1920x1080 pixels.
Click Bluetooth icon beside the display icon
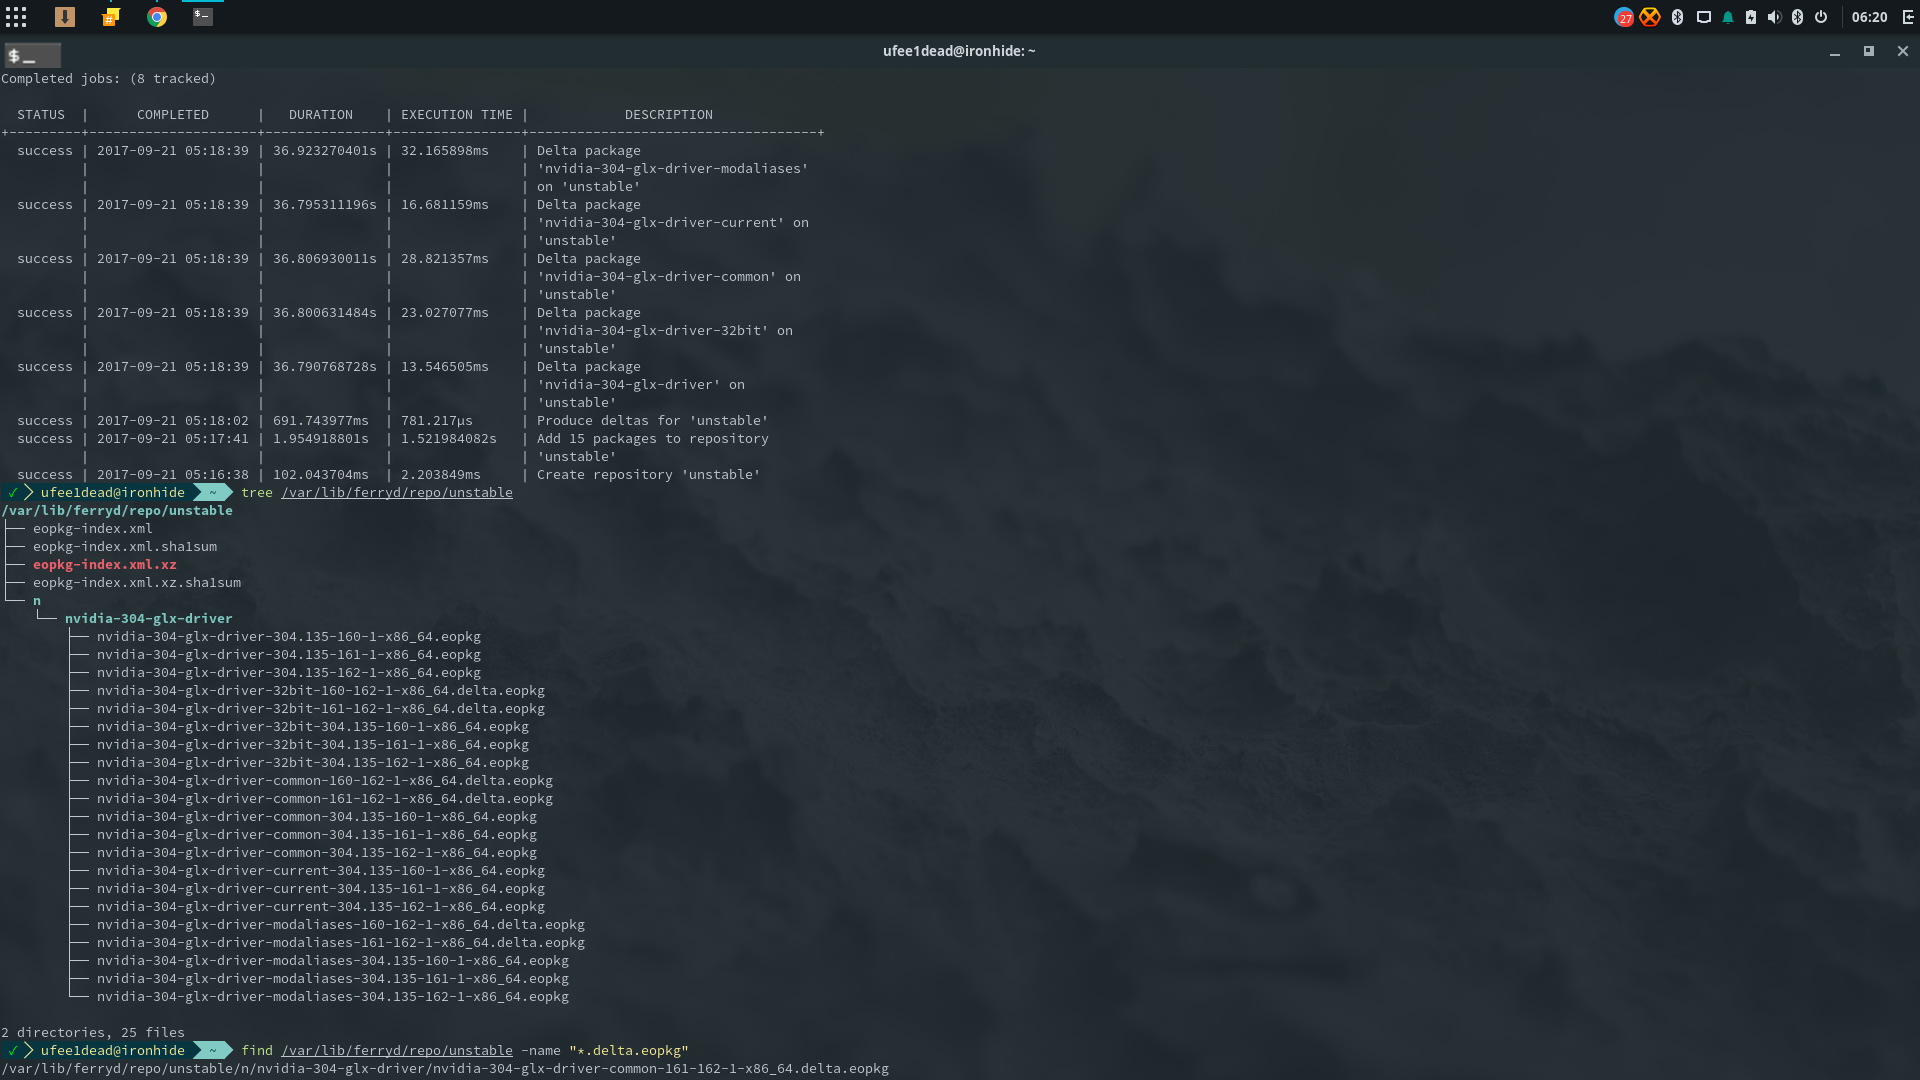pos(1677,17)
